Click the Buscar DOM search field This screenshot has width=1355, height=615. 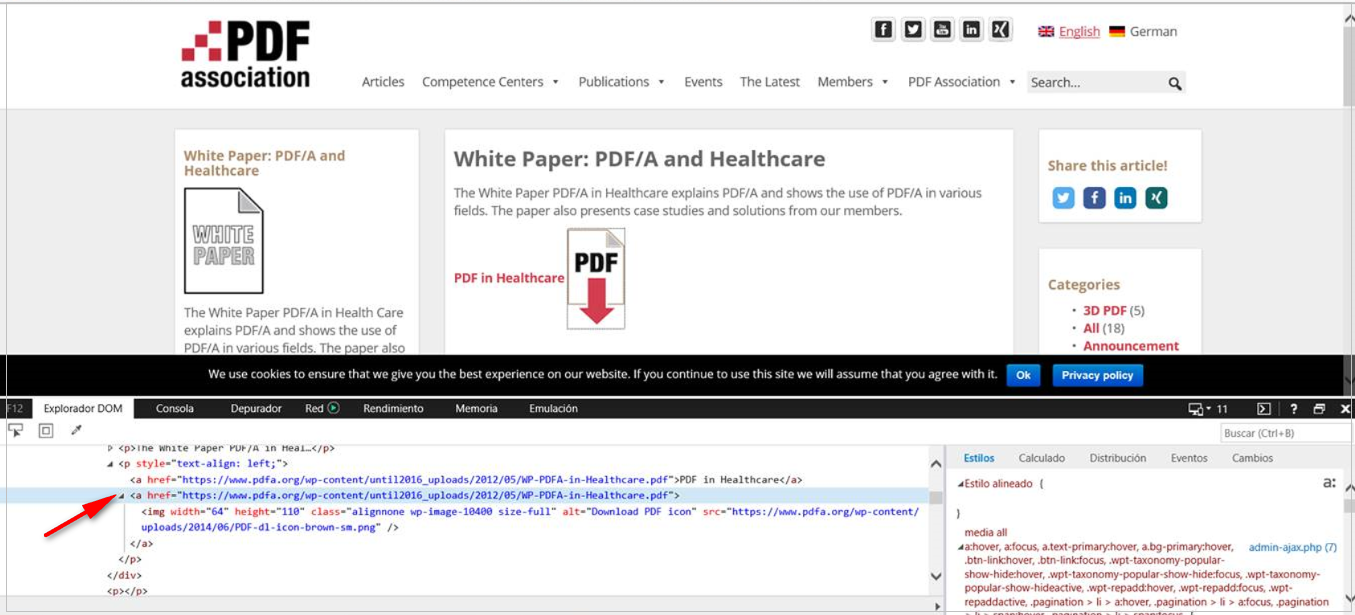pos(1285,433)
